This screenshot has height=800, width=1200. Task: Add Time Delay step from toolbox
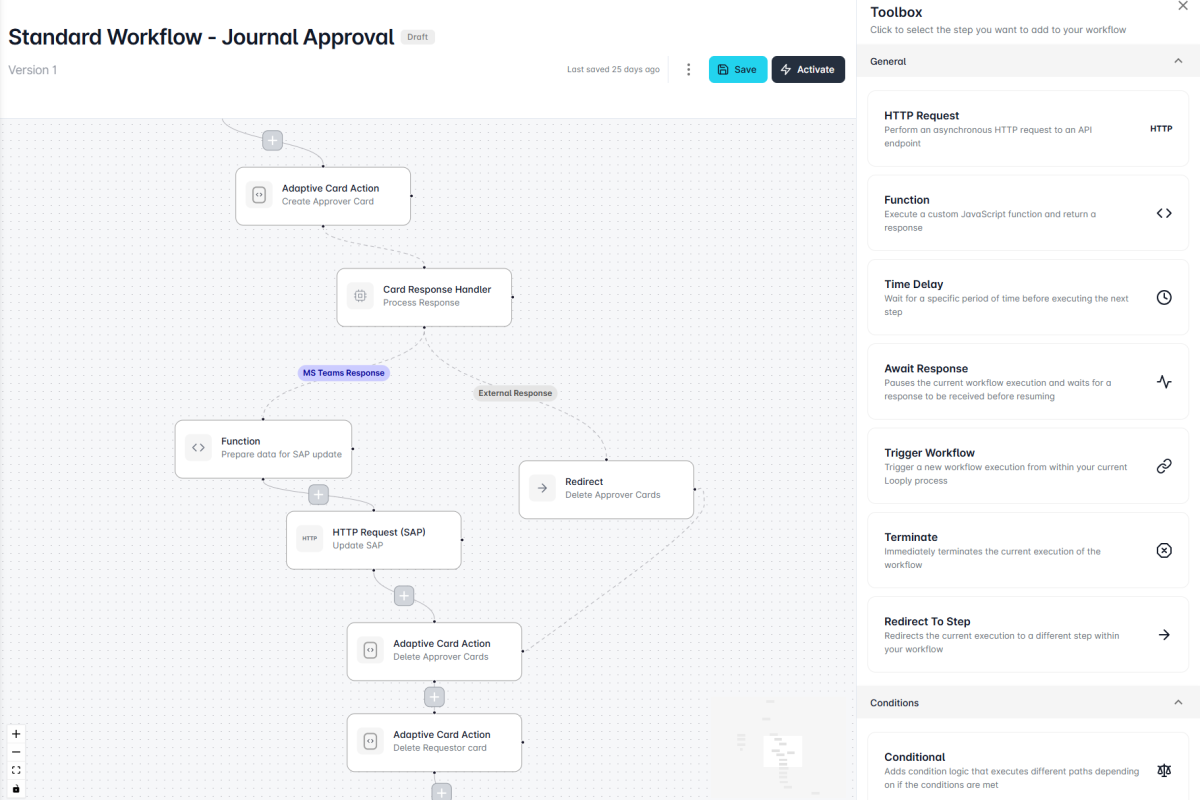pyautogui.click(x=1027, y=298)
